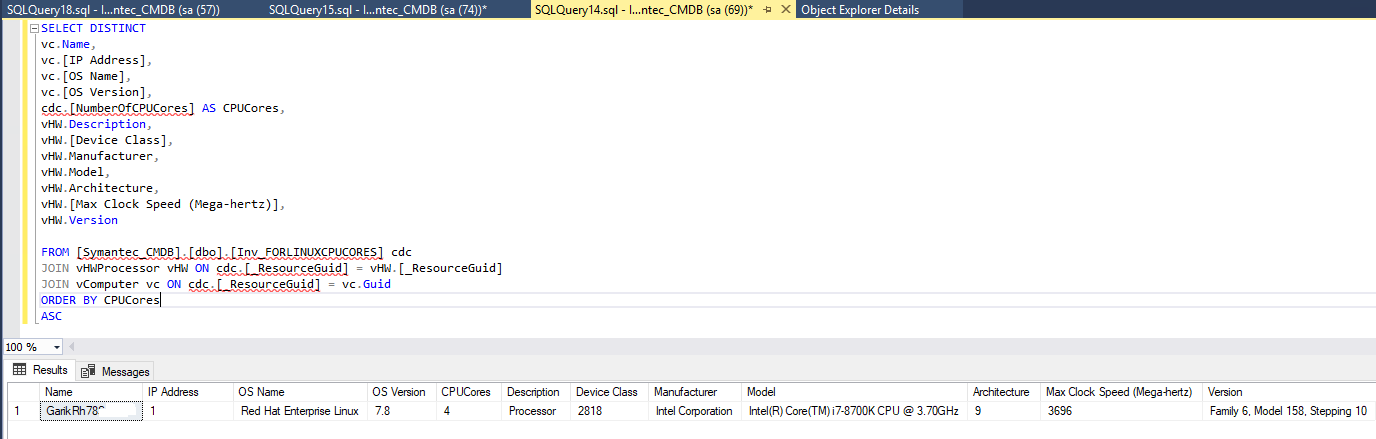The height and width of the screenshot is (439, 1376).
Task: Place cursor on vHW.Model line
Action: click(x=76, y=172)
